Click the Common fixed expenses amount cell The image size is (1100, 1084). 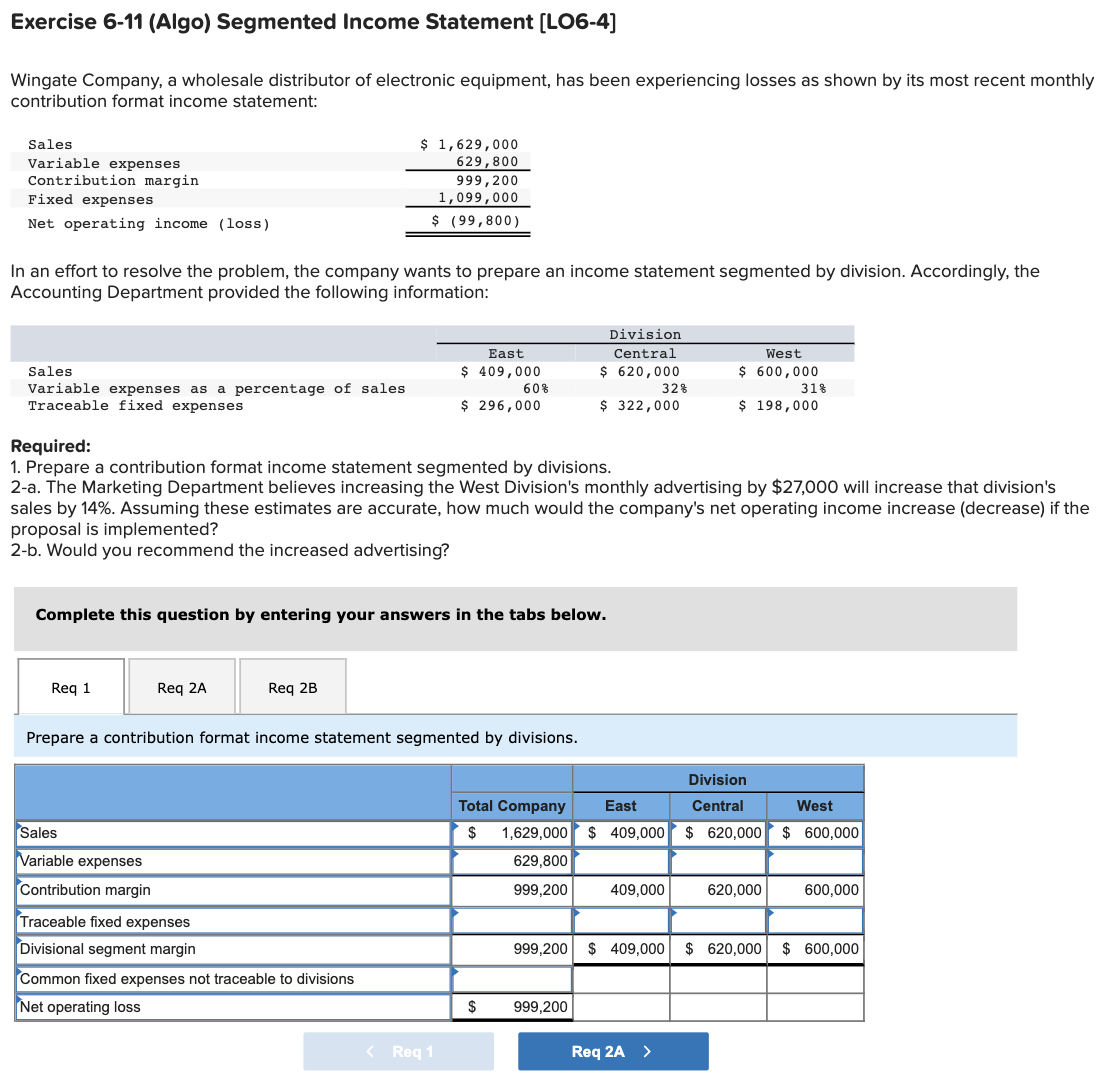pyautogui.click(x=511, y=978)
